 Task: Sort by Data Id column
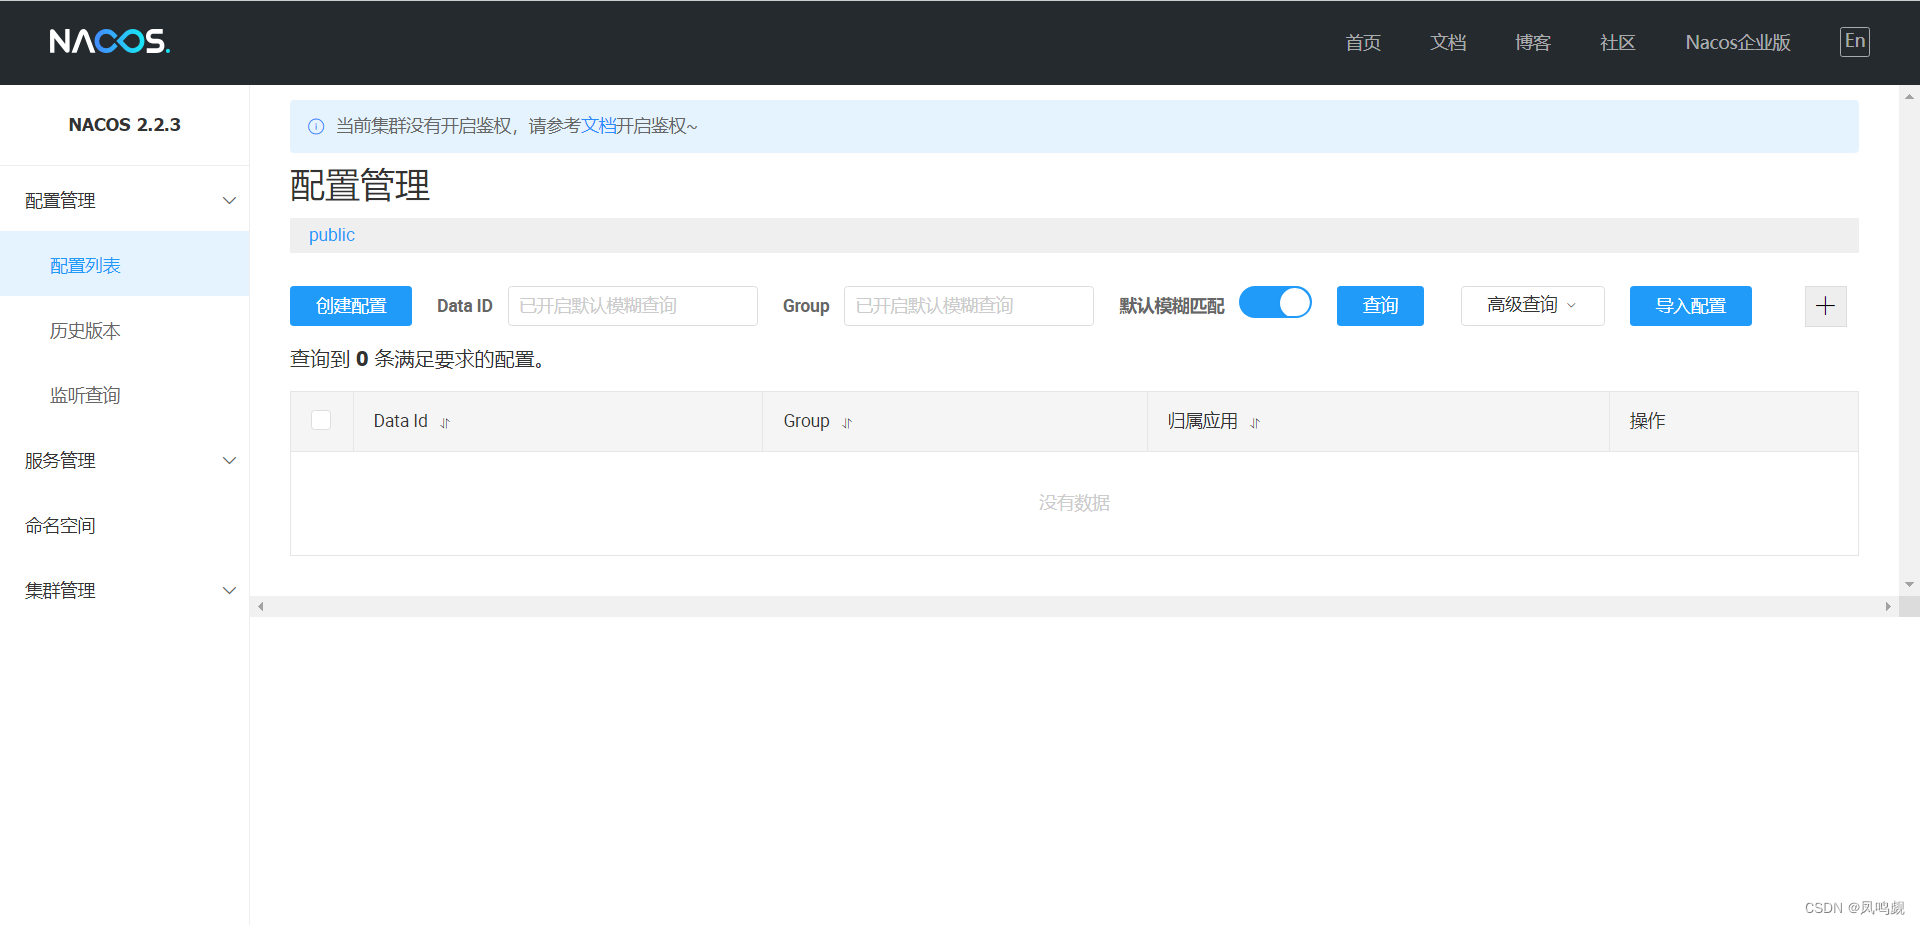(445, 423)
